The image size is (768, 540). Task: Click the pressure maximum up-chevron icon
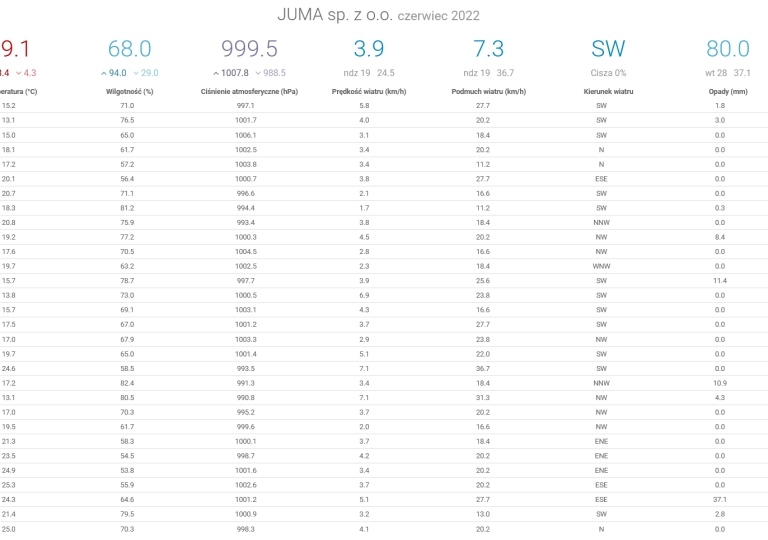click(x=215, y=73)
